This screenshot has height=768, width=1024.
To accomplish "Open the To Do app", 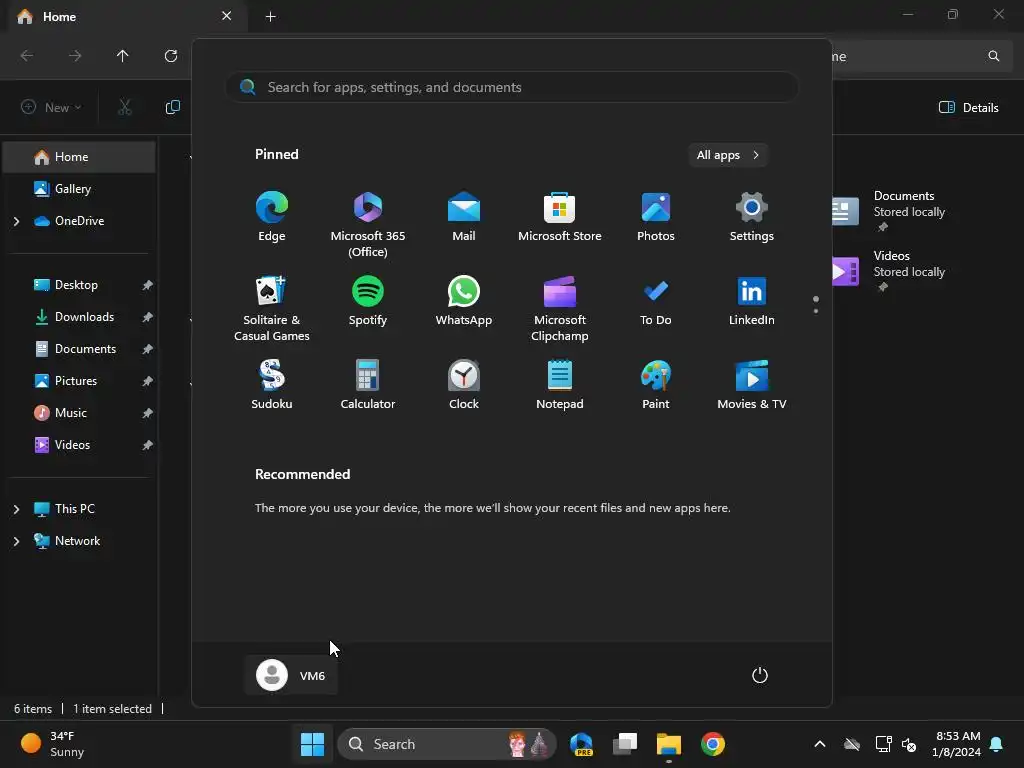I will point(656,301).
